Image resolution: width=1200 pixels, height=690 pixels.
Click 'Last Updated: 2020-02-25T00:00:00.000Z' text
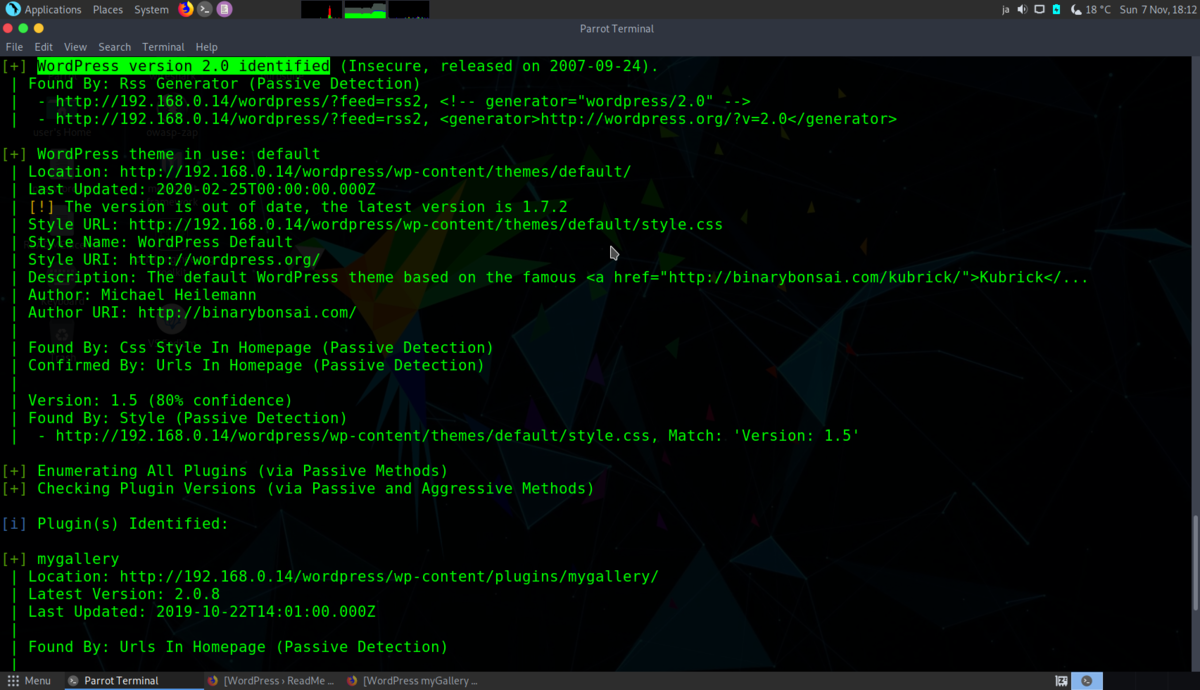pos(201,189)
